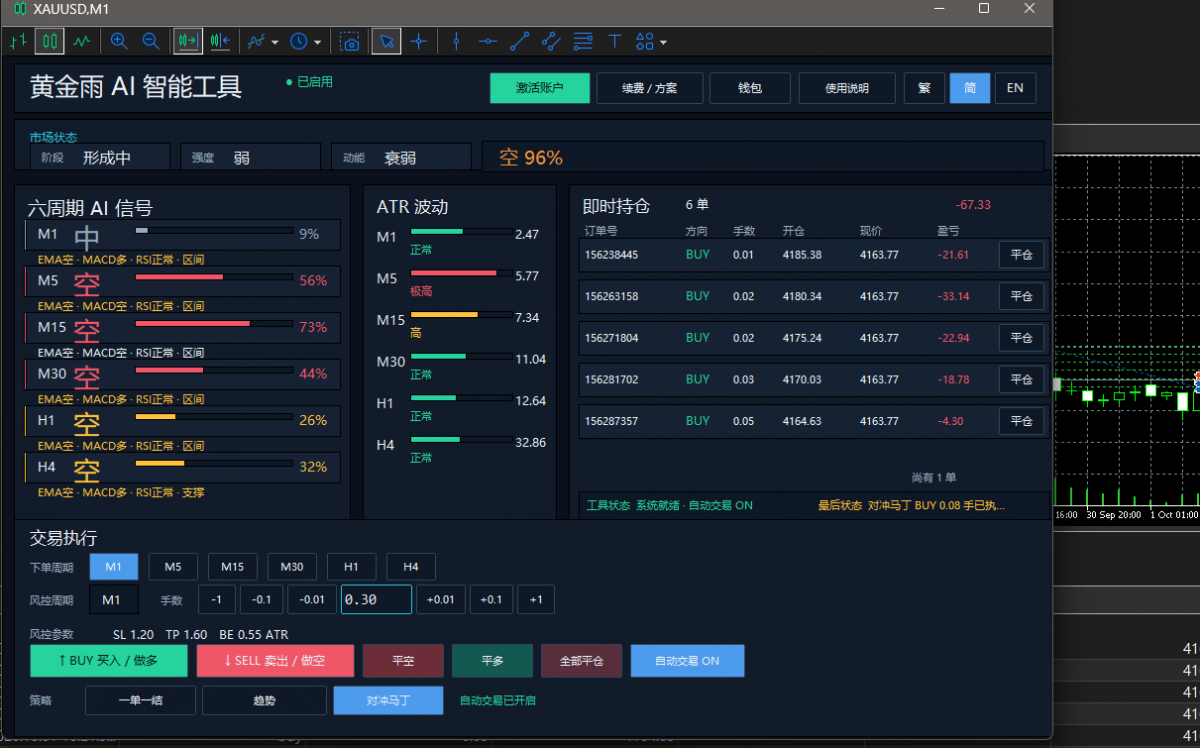This screenshot has width=1200, height=748.
Task: Activate the crosshair tool
Action: [418, 41]
